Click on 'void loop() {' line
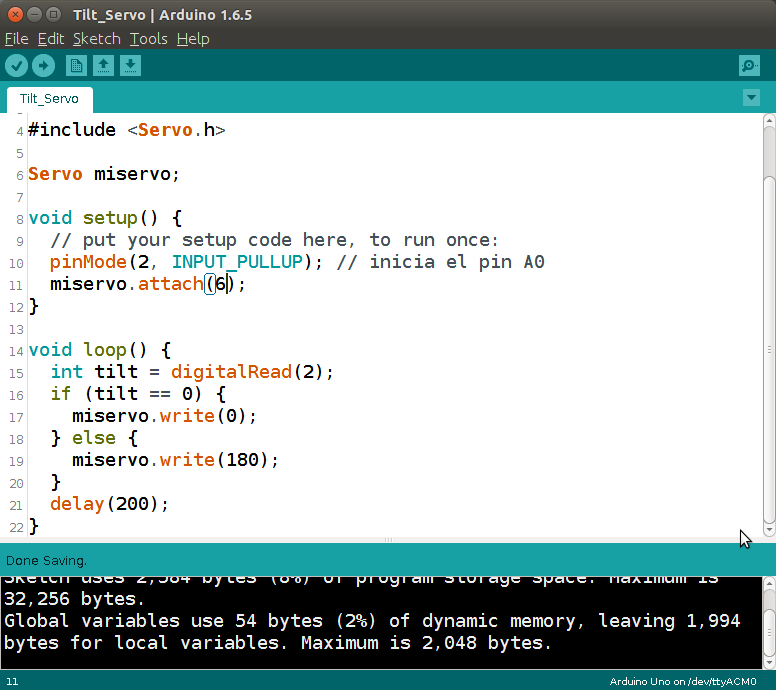 pos(99,350)
